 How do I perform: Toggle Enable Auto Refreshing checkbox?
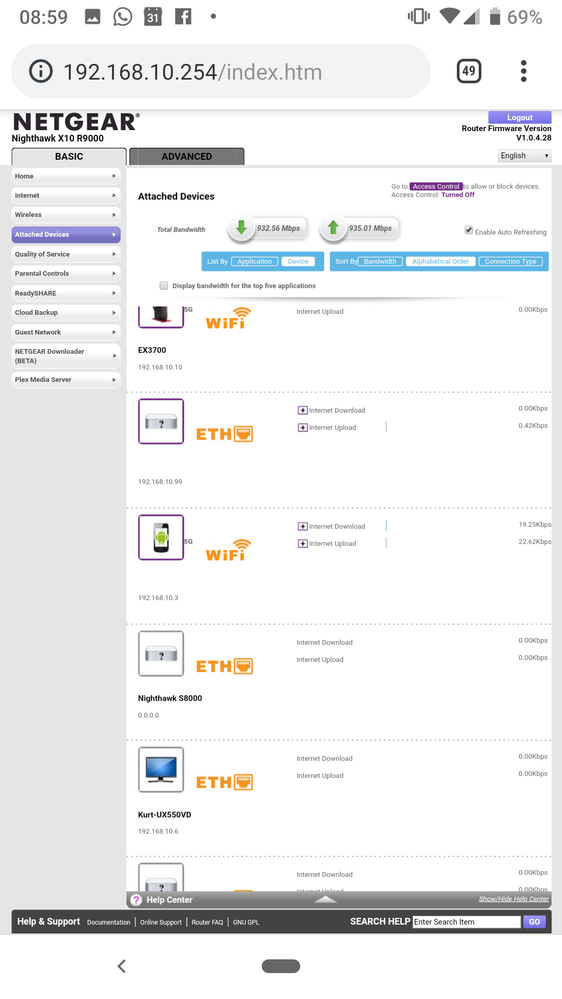click(469, 230)
